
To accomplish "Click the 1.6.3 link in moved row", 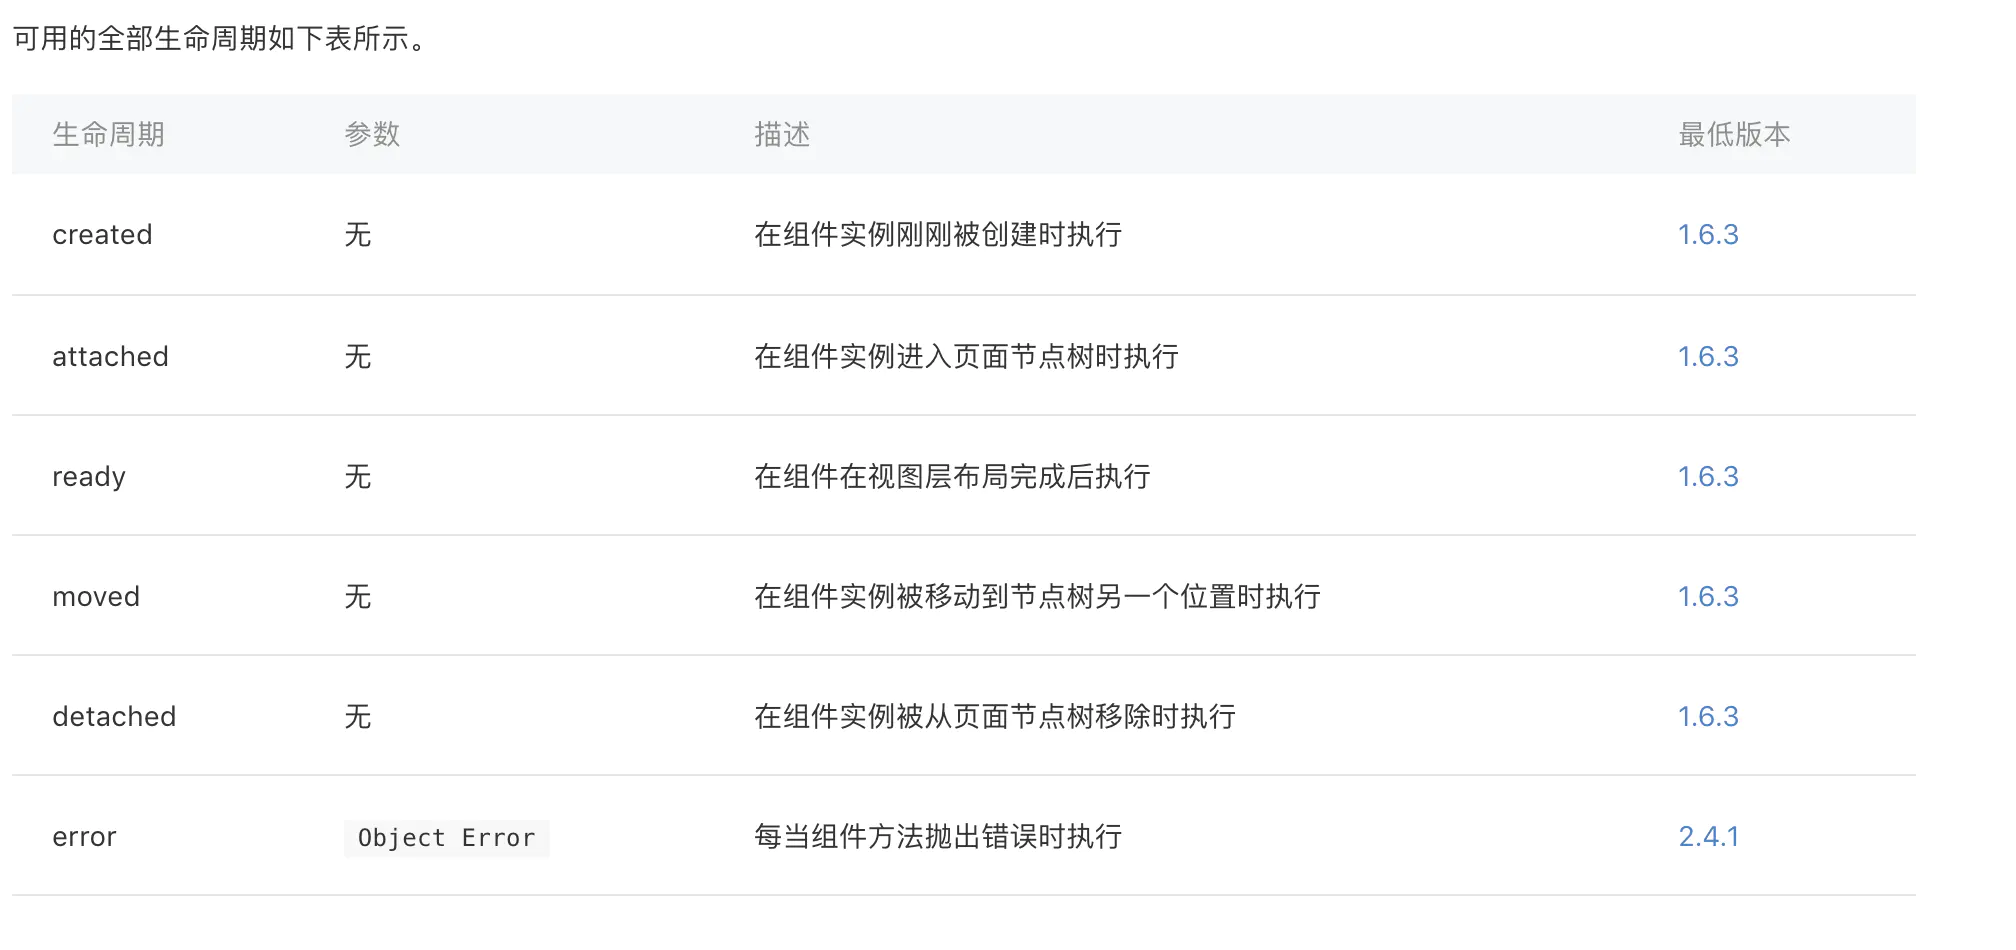I will point(1707,597).
